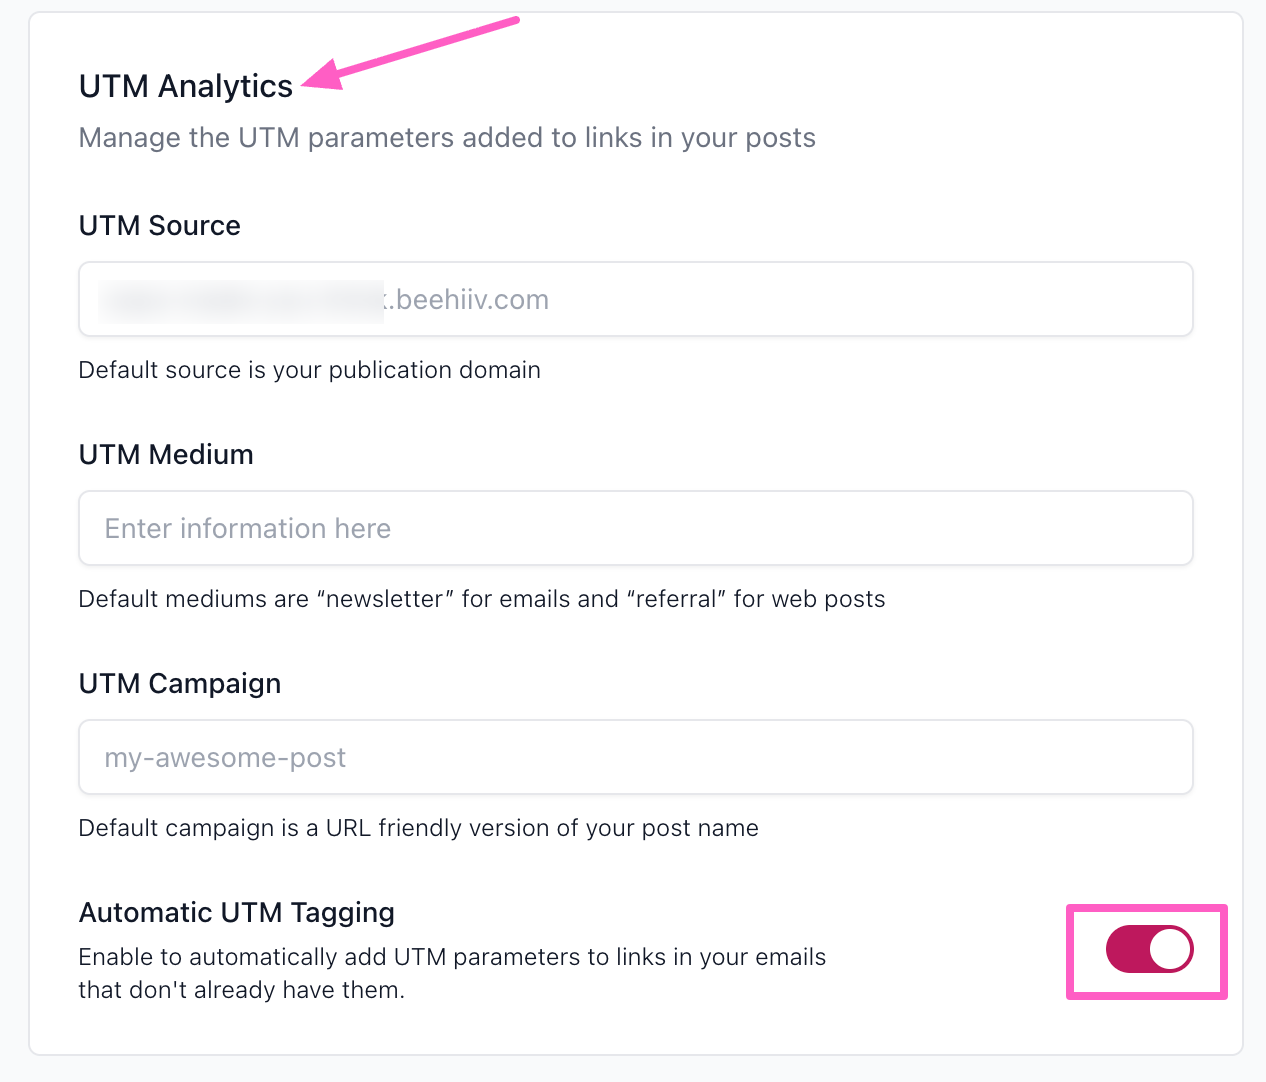Click the UTM Medium label
This screenshot has width=1266, height=1082.
[166, 454]
